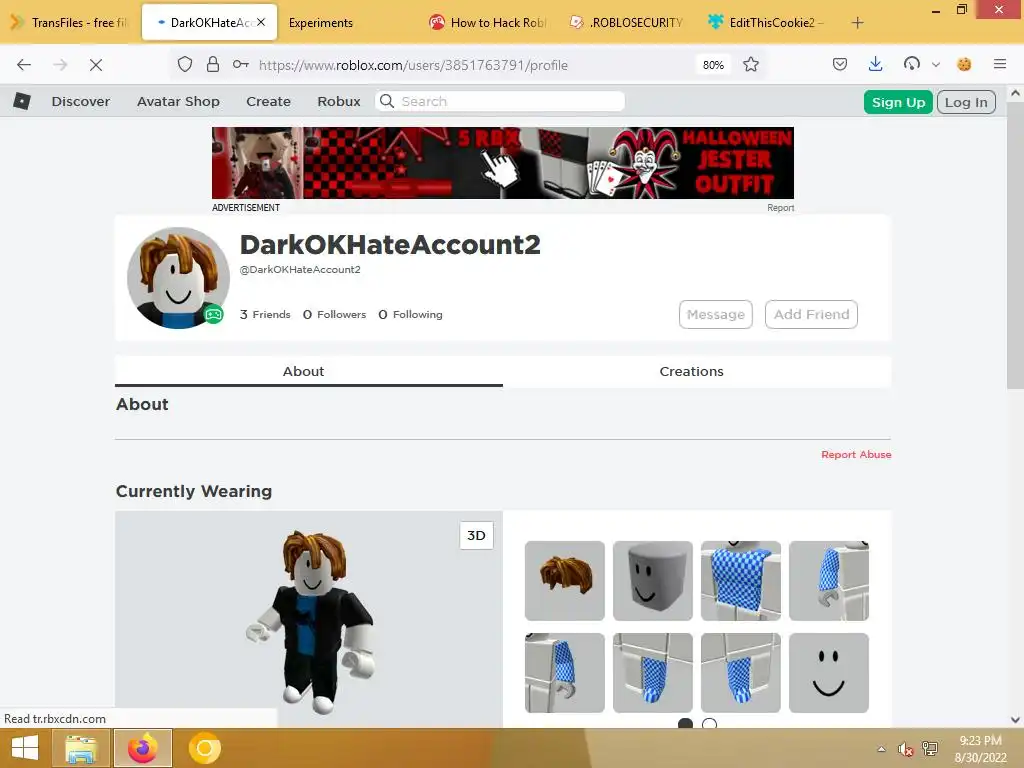Click the search magnifier icon
The width and height of the screenshot is (1024, 768).
tap(387, 101)
